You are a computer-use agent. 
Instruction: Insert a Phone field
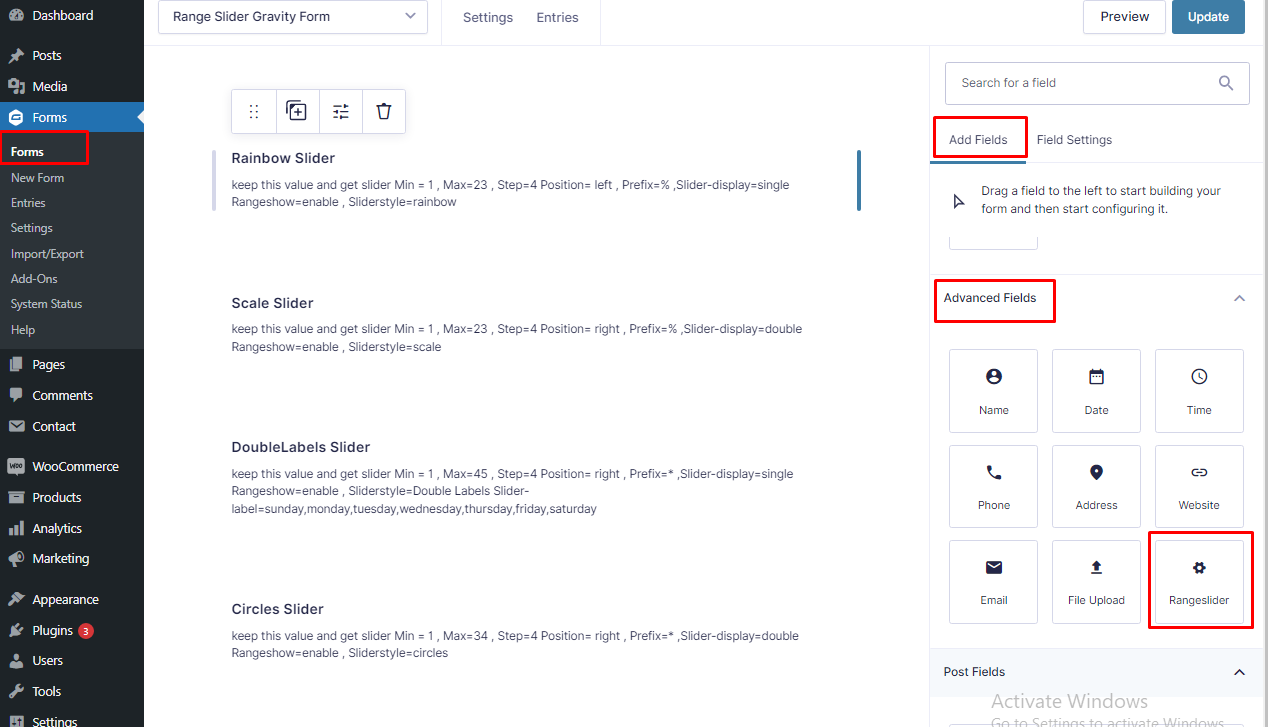click(x=993, y=486)
